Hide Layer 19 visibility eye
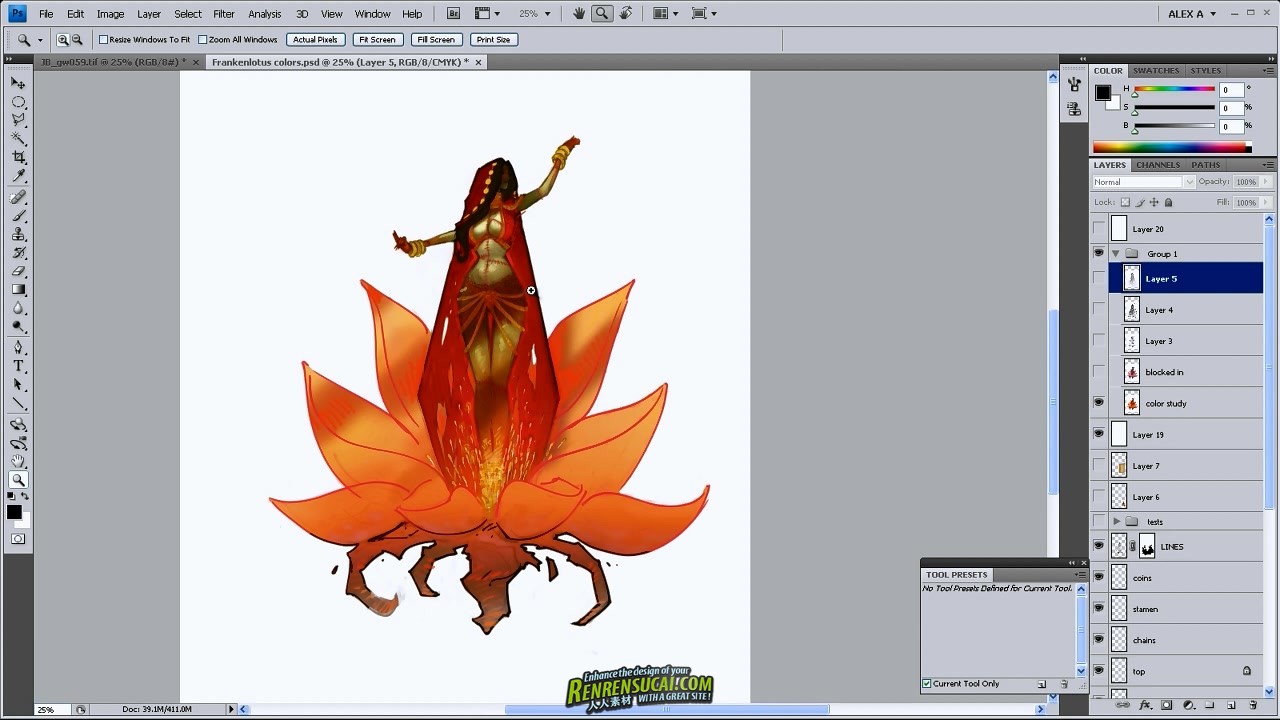 [1099, 435]
